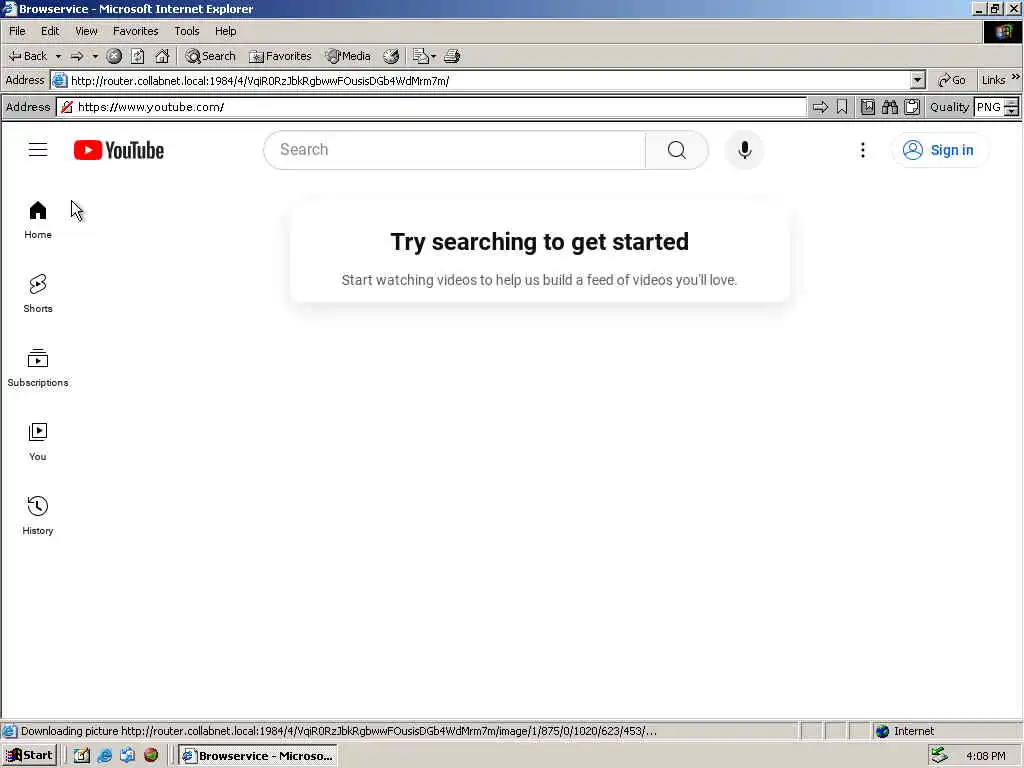This screenshot has width=1024, height=768.
Task: Click the IE Forward arrow button
Action: click(76, 56)
